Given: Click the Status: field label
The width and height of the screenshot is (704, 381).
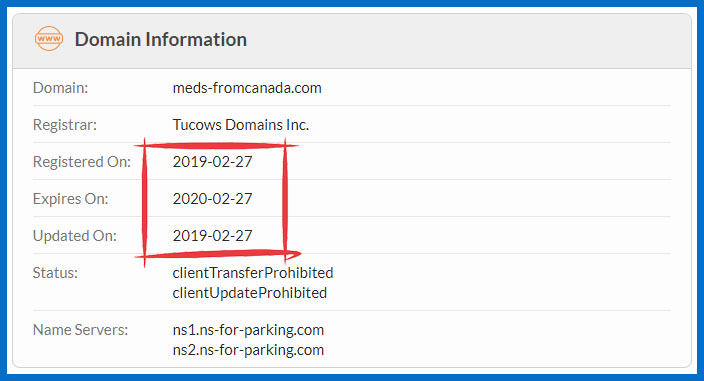Looking at the screenshot, I should pos(55,273).
